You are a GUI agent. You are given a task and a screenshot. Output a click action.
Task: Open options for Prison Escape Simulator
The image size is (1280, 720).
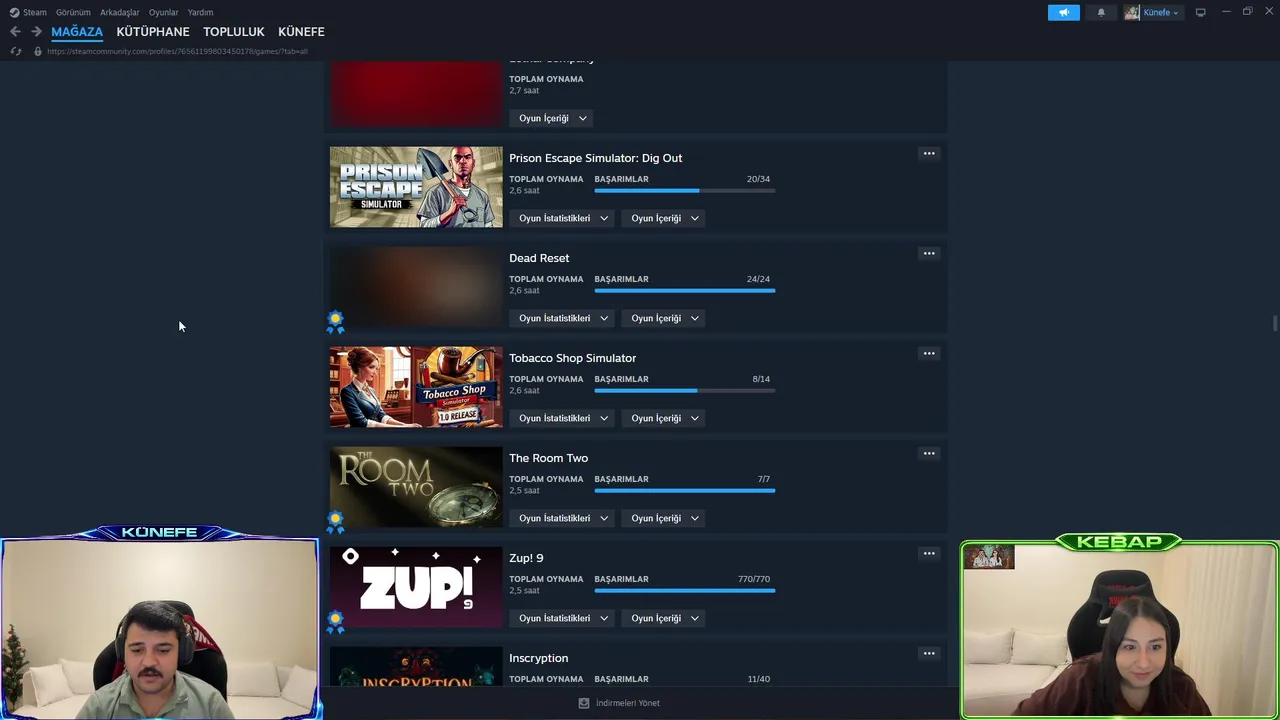point(929,154)
